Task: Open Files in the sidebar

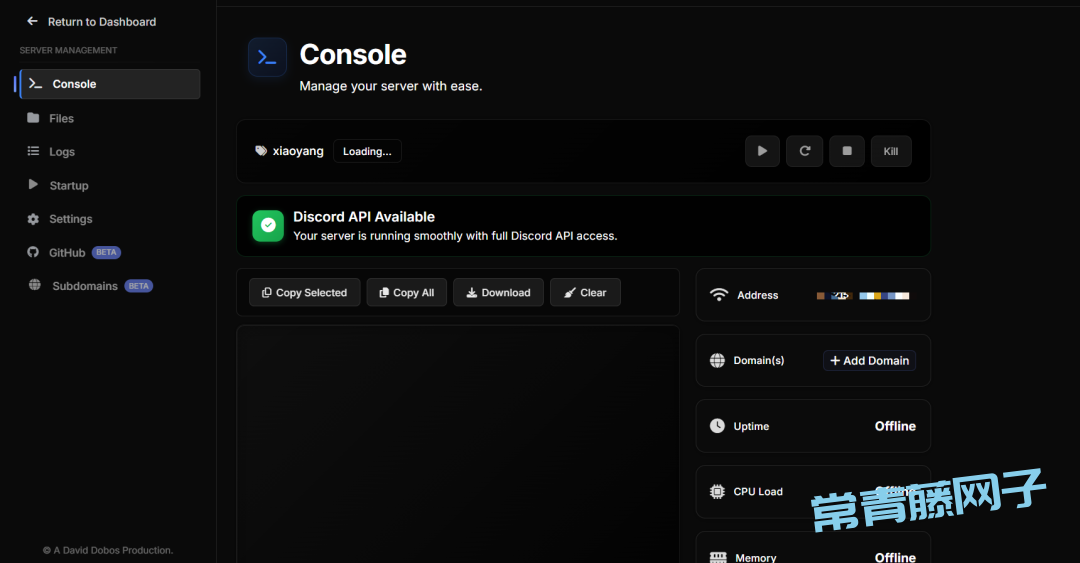Action: tap(61, 118)
